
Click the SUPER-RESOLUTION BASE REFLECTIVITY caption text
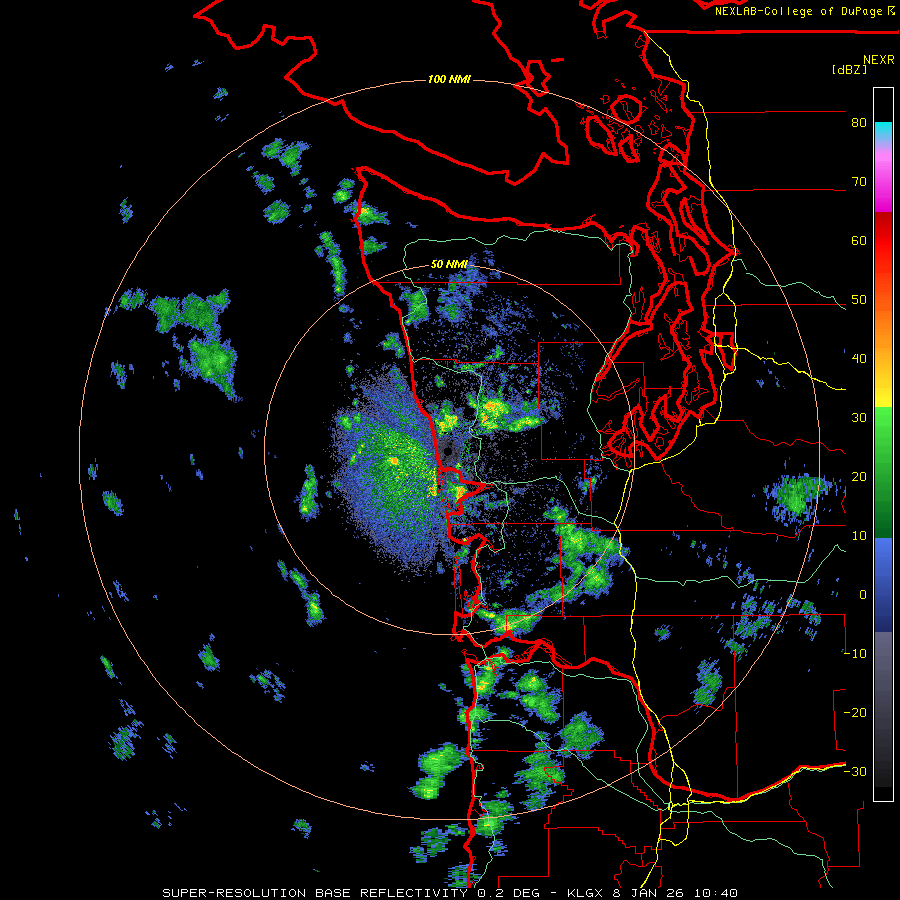point(315,893)
